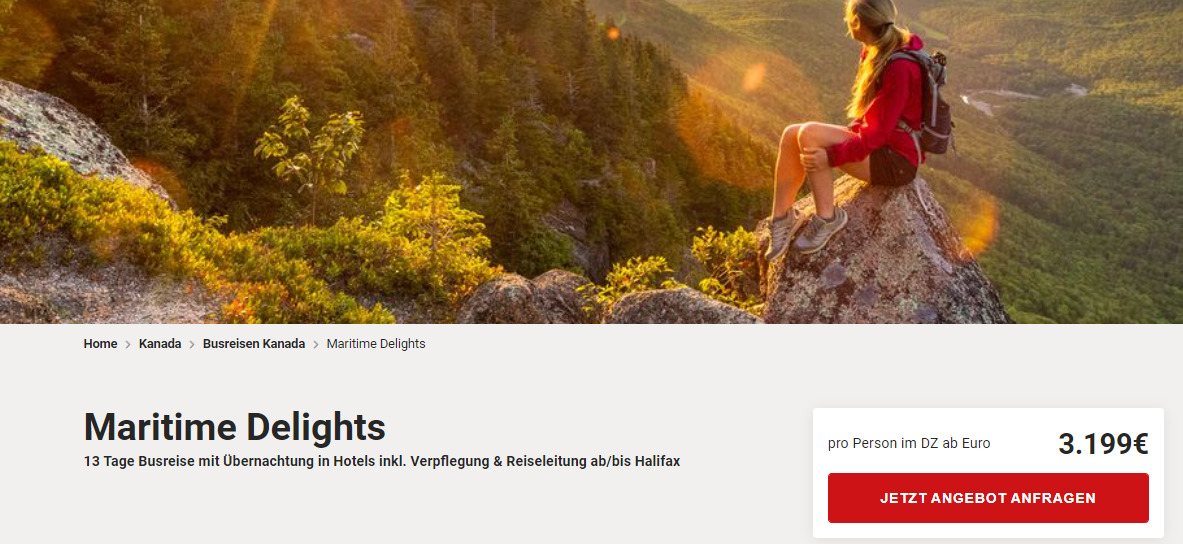Request offer via Jetzt Angebot Anfragen button
Screen dimensions: 1183x544
click(988, 498)
